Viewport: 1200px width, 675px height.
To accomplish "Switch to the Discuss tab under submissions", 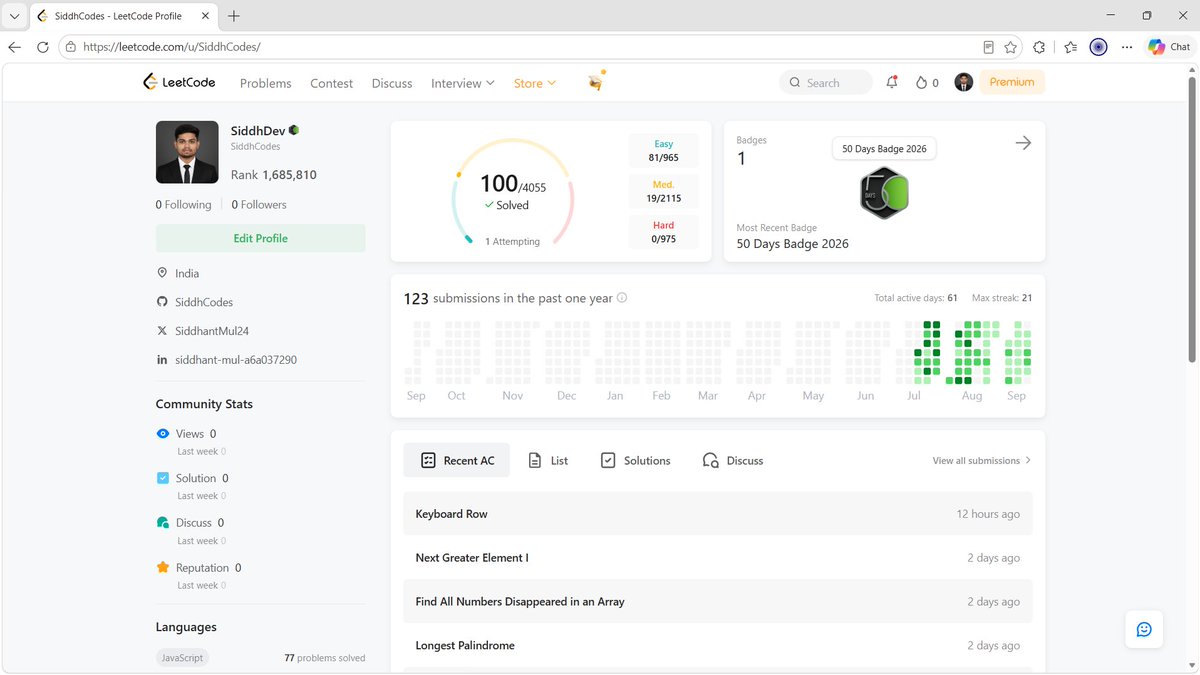I will click(733, 460).
